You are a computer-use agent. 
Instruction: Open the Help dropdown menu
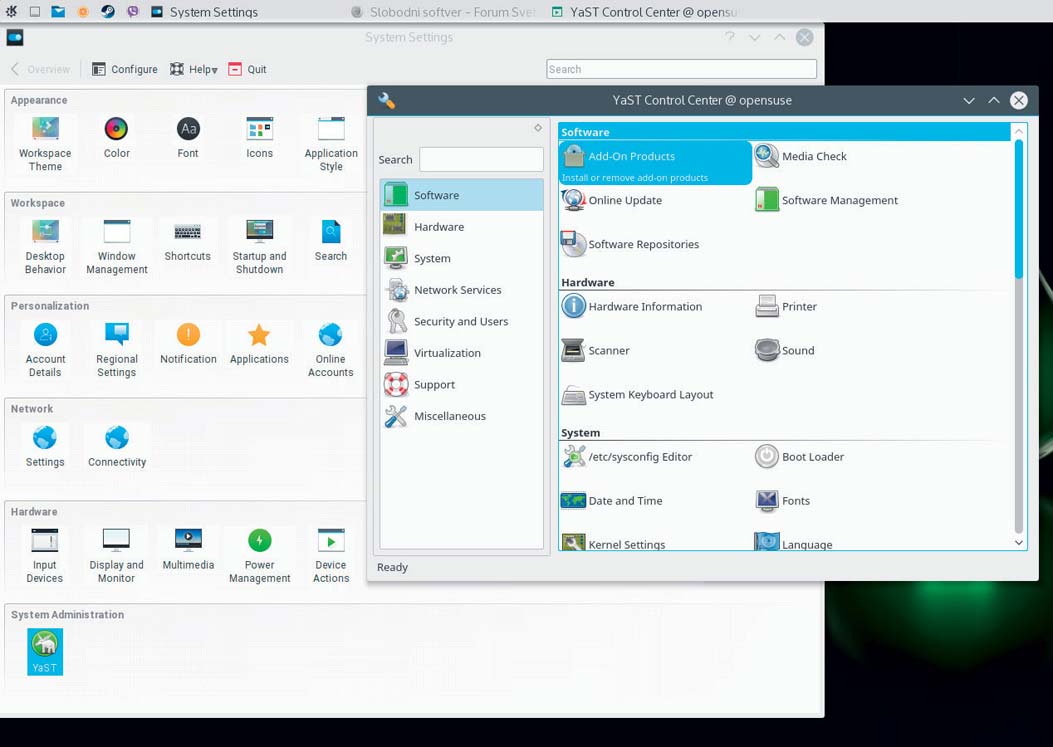(x=193, y=69)
